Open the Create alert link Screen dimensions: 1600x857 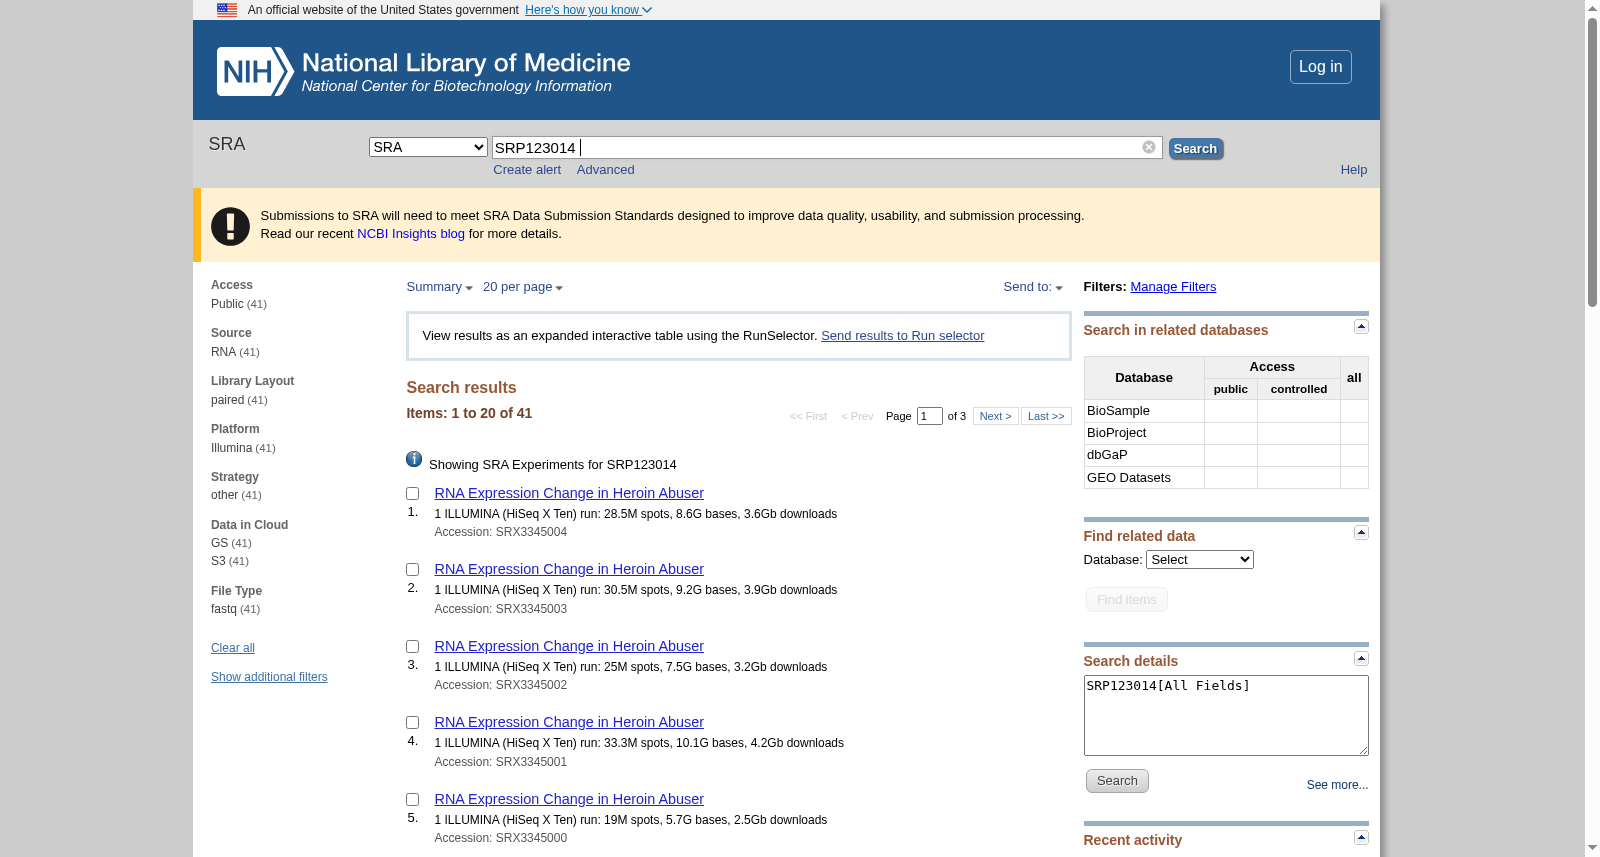coord(527,170)
